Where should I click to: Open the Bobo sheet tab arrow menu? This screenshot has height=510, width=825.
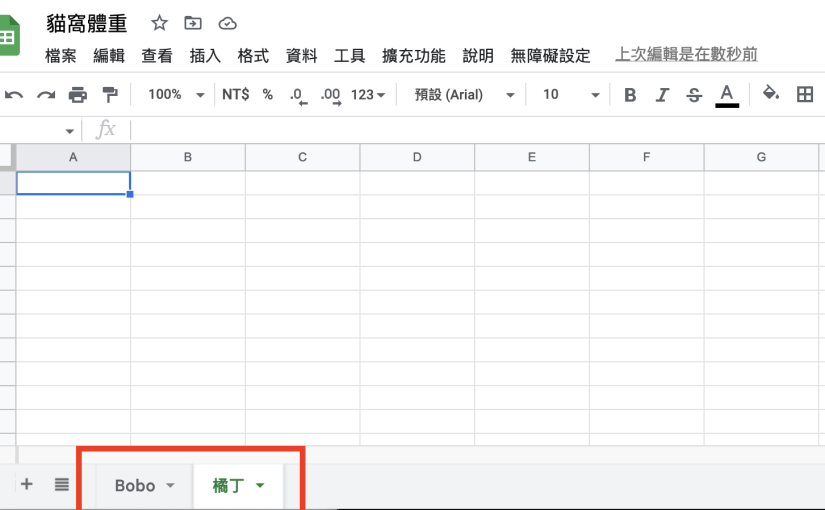pos(170,486)
